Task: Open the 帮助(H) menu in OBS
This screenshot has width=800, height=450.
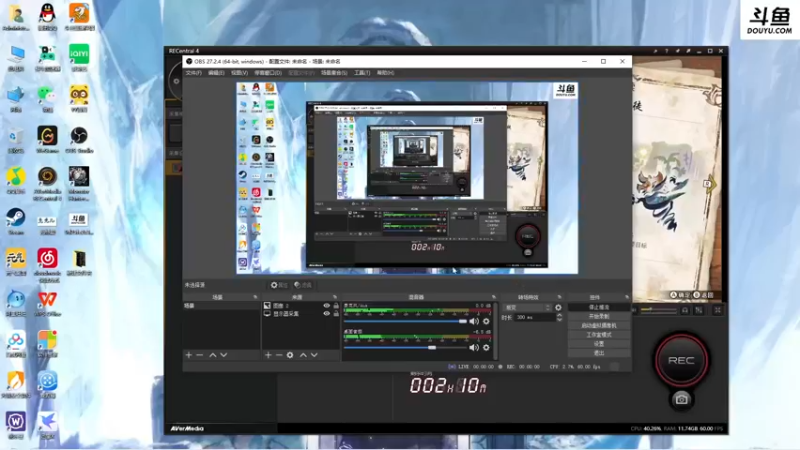Action: coord(386,73)
